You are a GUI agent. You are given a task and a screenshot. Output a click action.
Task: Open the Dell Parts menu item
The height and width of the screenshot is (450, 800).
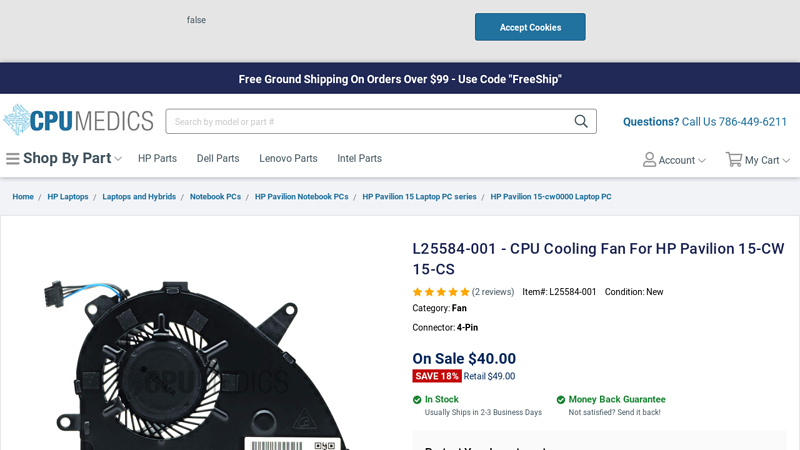click(x=218, y=159)
